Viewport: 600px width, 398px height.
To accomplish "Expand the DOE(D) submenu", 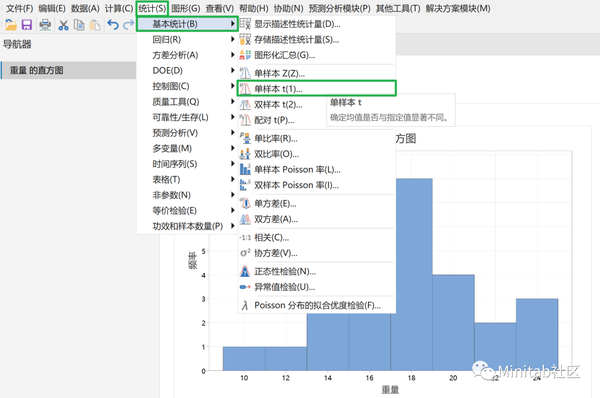I will click(188, 70).
